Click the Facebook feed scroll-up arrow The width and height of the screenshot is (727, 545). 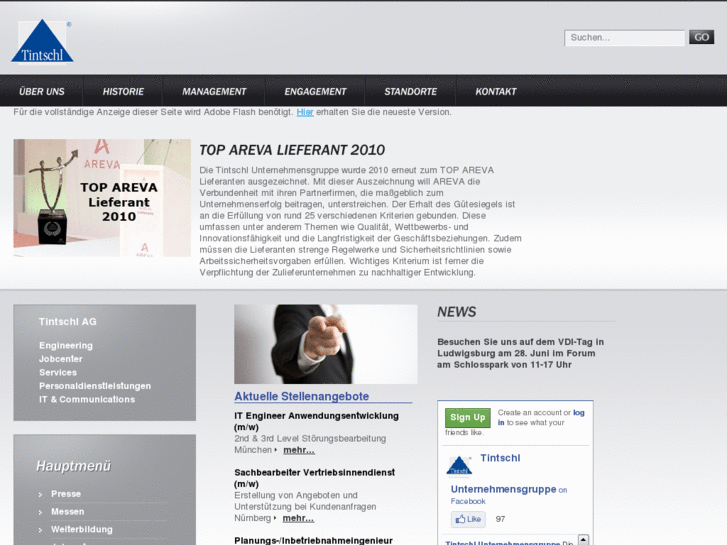tap(583, 539)
